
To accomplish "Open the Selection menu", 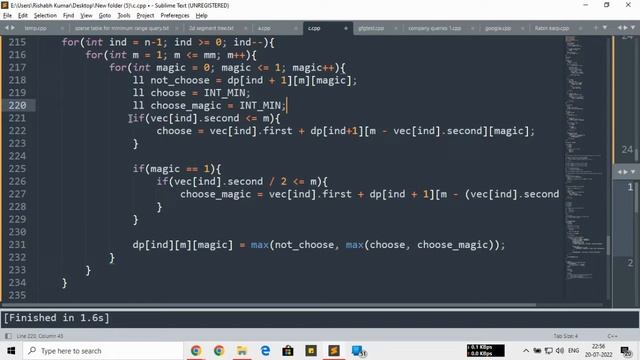I will coord(45,16).
